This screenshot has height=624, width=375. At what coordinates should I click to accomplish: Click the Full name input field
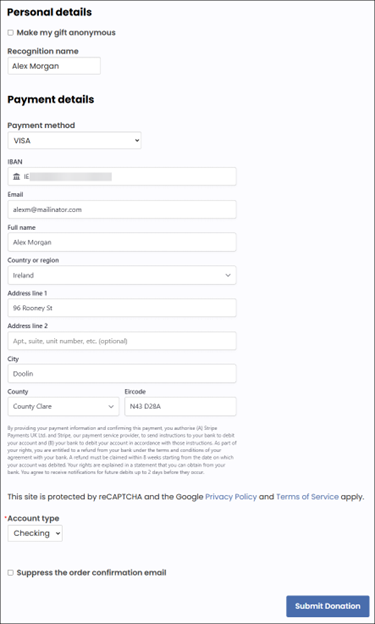pos(122,242)
